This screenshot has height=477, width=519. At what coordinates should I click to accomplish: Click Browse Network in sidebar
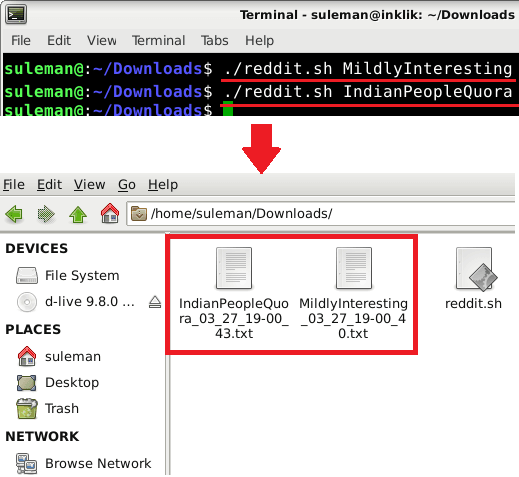coord(84,463)
